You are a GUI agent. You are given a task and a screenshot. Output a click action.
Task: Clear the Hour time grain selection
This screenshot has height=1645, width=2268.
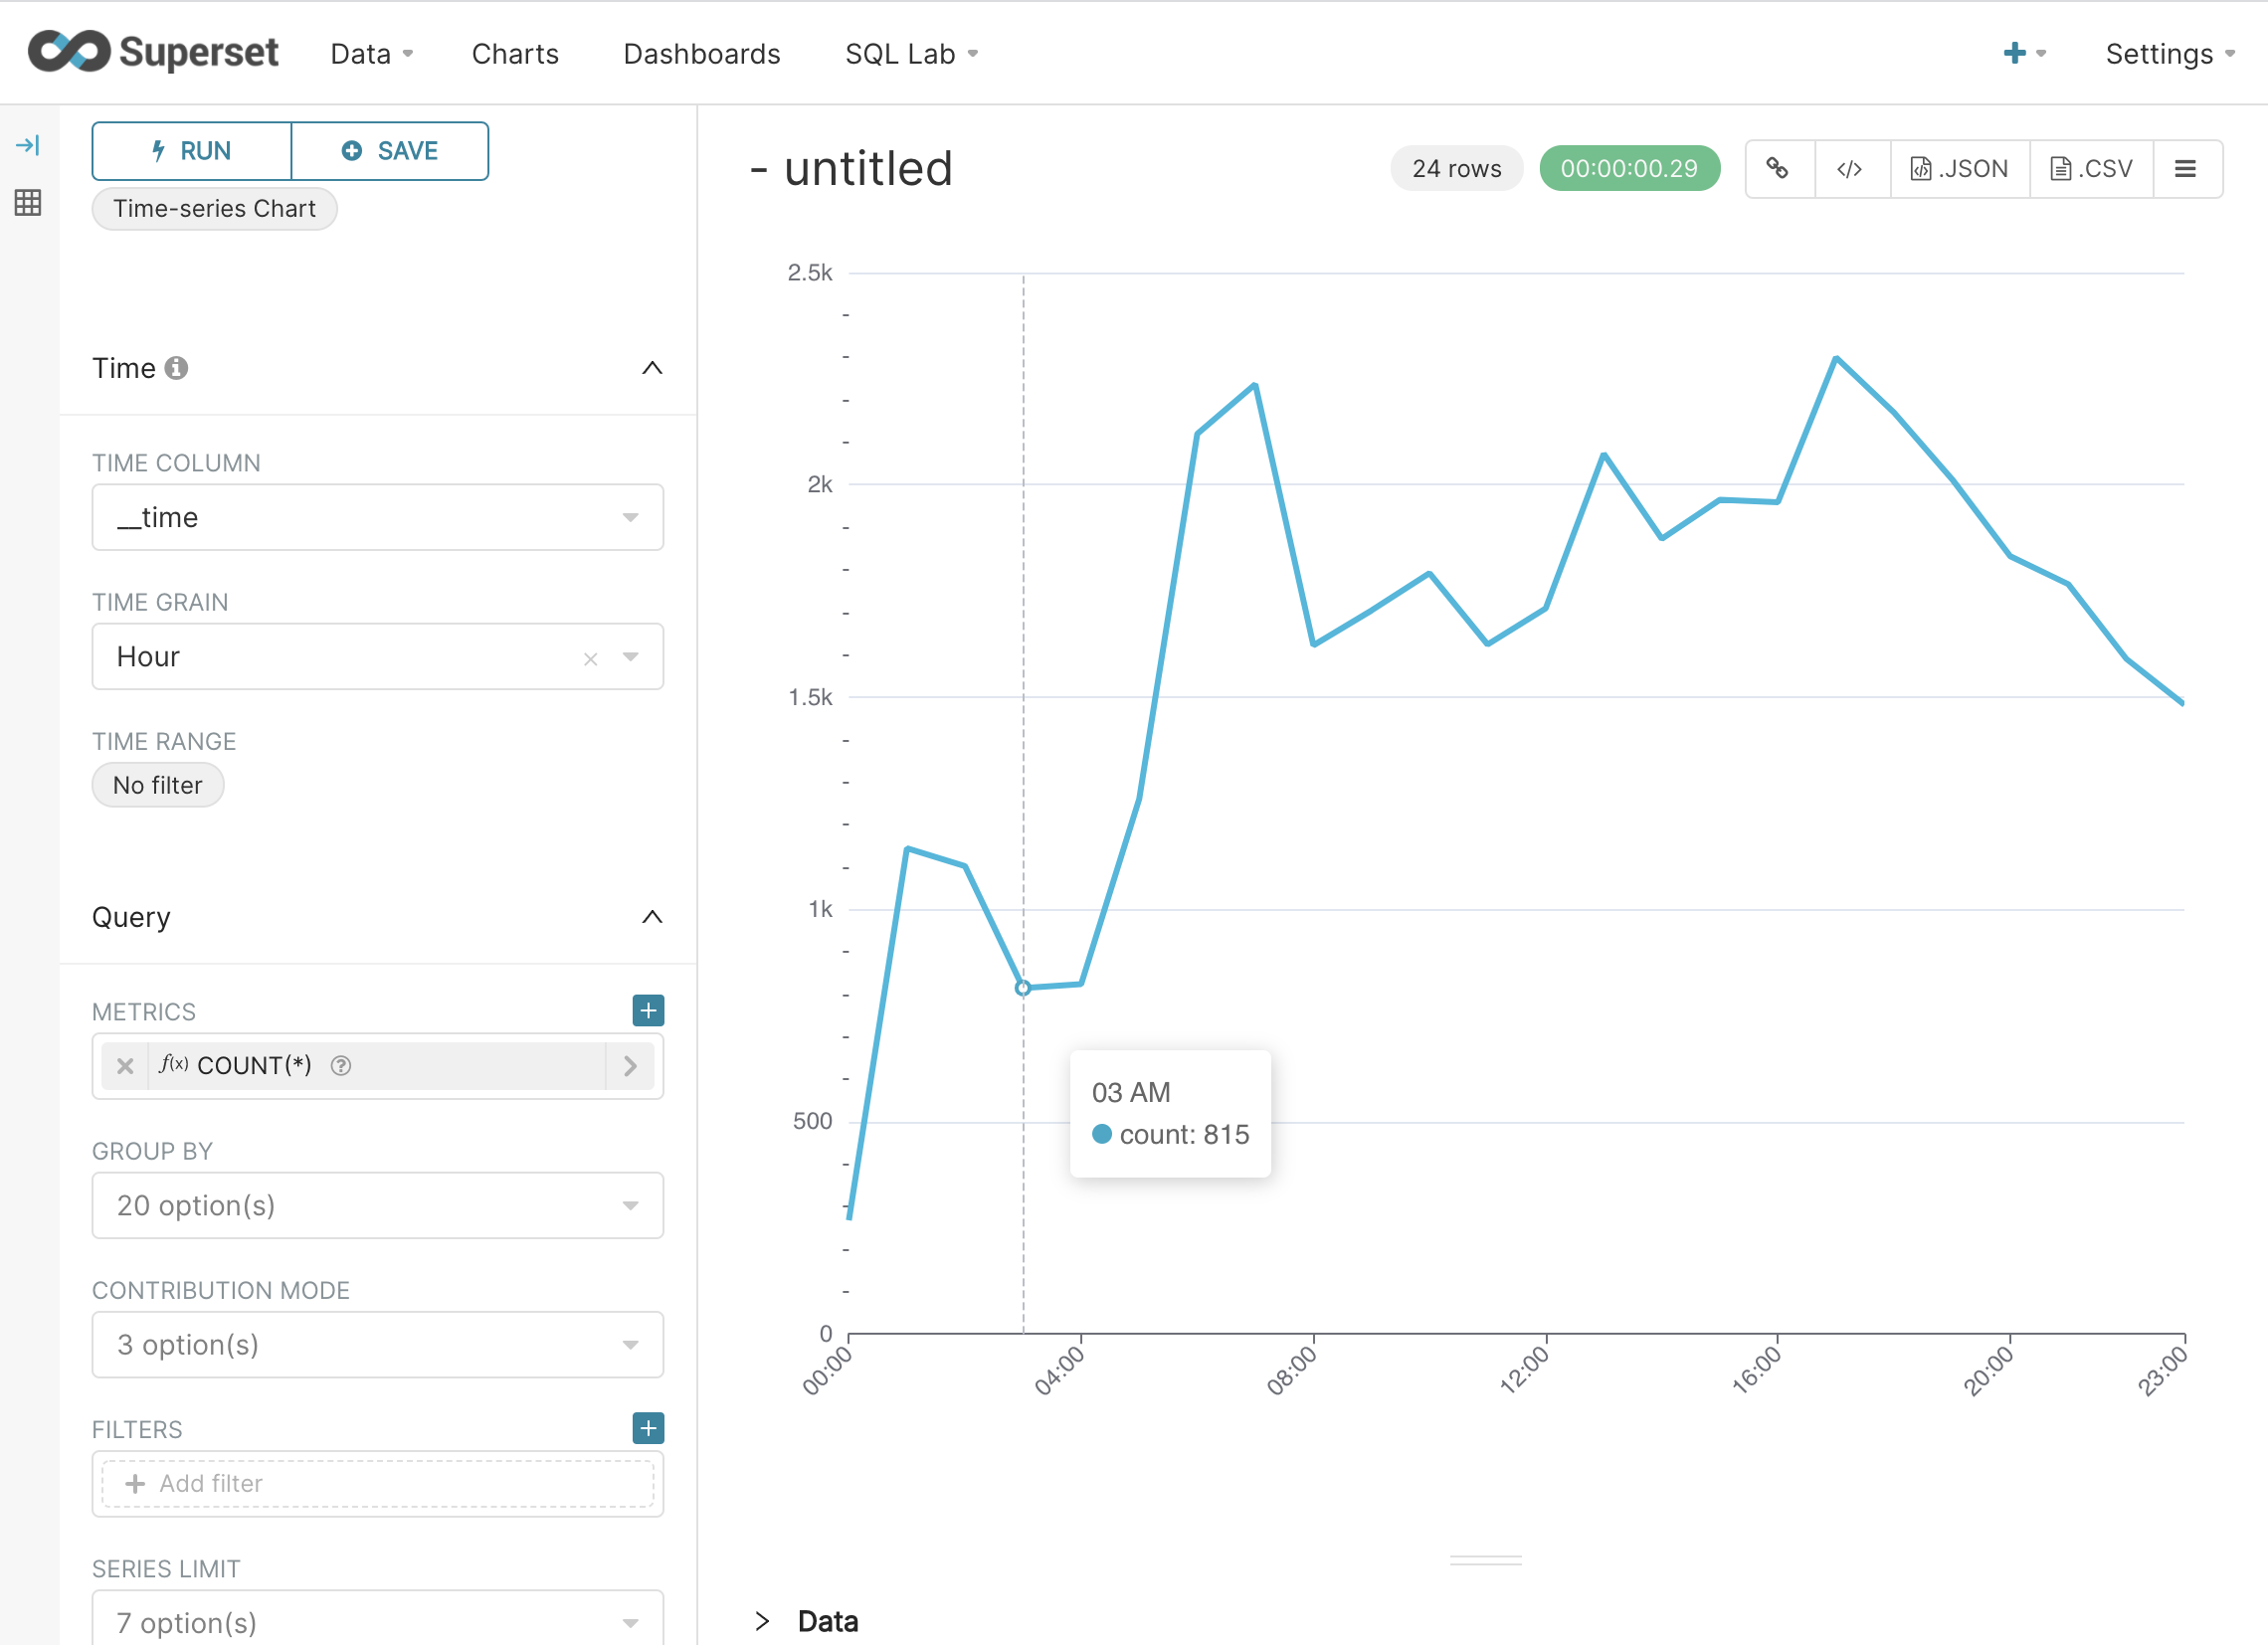[x=590, y=657]
